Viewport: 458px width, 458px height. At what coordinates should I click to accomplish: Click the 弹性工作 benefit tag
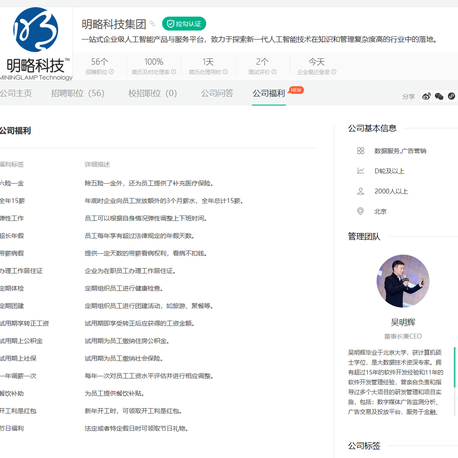coord(12,218)
